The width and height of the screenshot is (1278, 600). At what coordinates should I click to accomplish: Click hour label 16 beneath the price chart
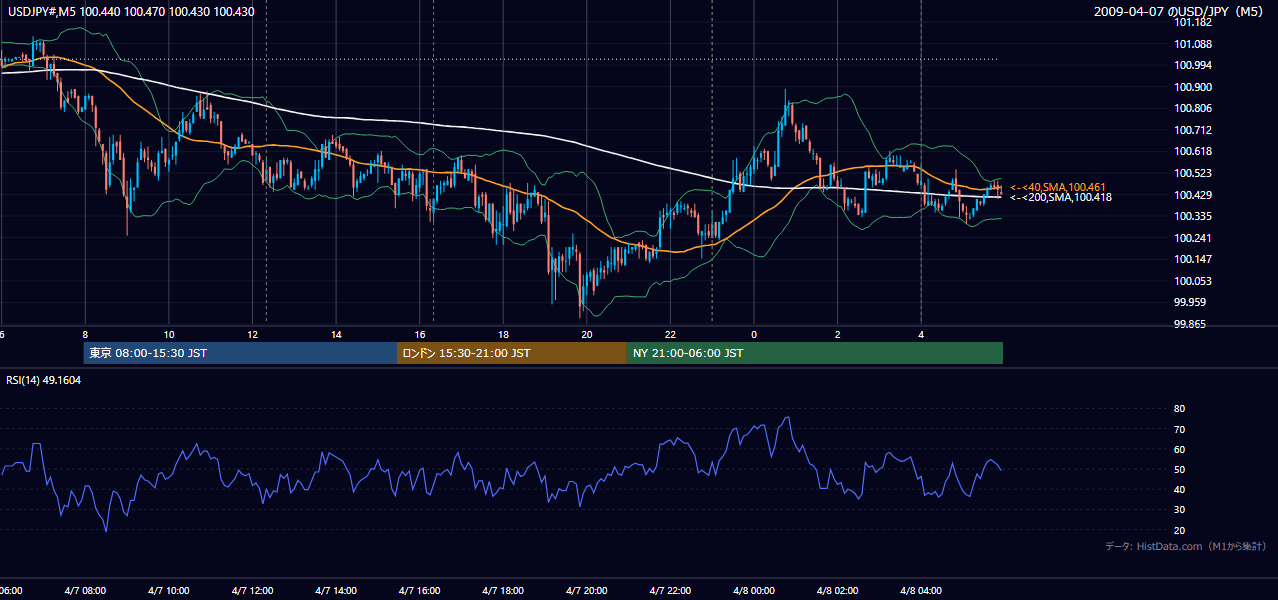tap(420, 335)
